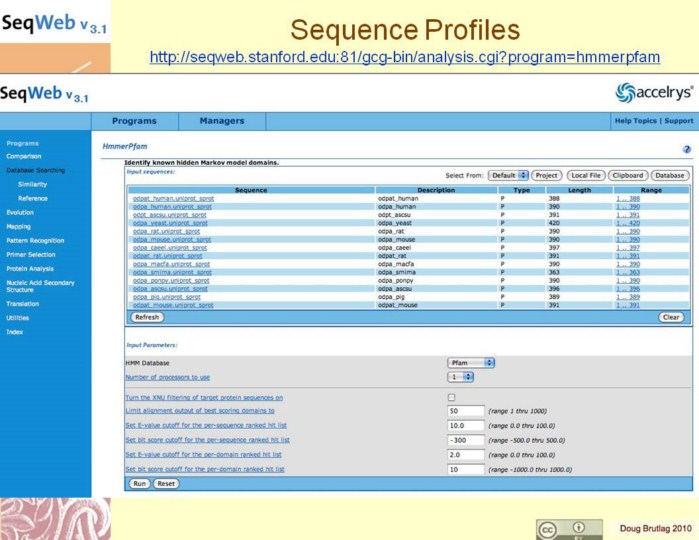Choose Local File as sequence source
This screenshot has width=699, height=540.
[x=586, y=175]
